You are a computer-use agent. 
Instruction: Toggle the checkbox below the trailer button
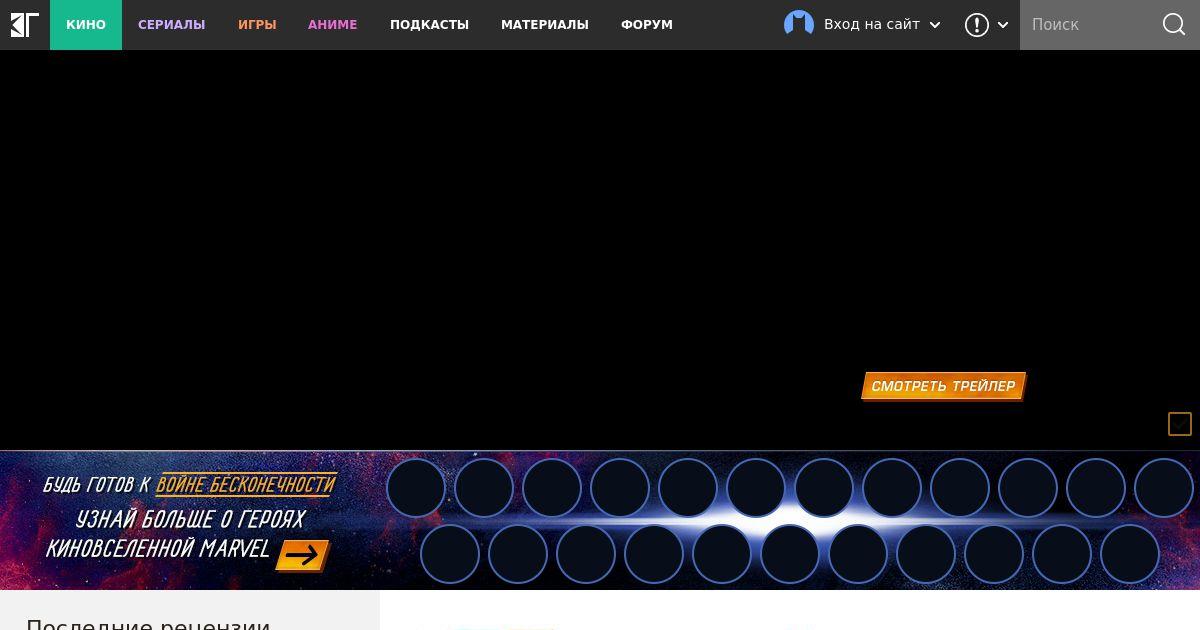1180,424
